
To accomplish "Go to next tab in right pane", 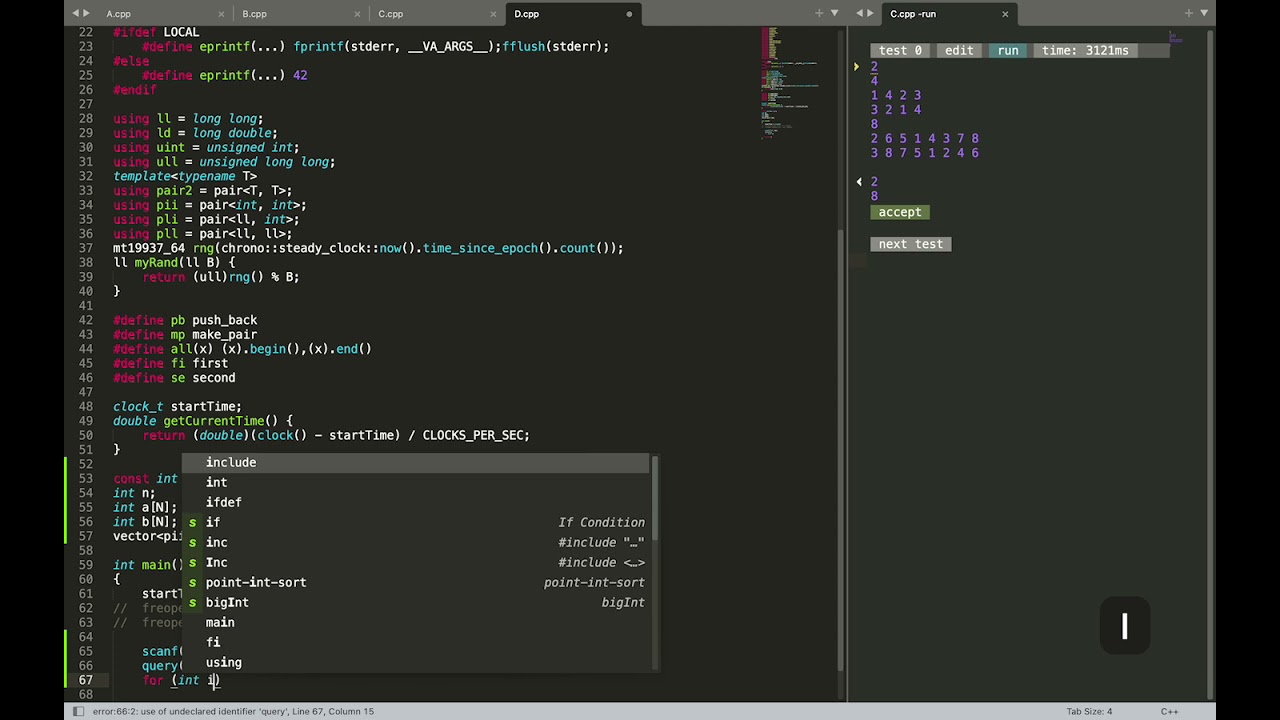I will pyautogui.click(x=870, y=14).
